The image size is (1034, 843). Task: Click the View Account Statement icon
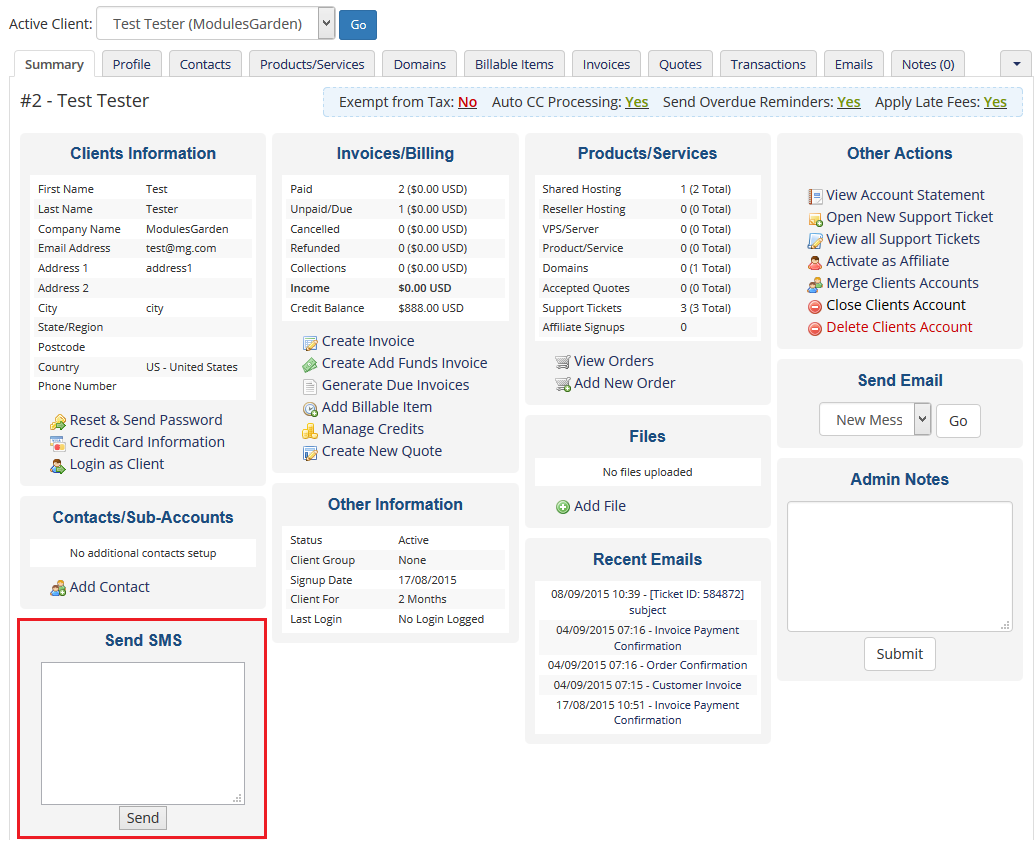point(815,196)
